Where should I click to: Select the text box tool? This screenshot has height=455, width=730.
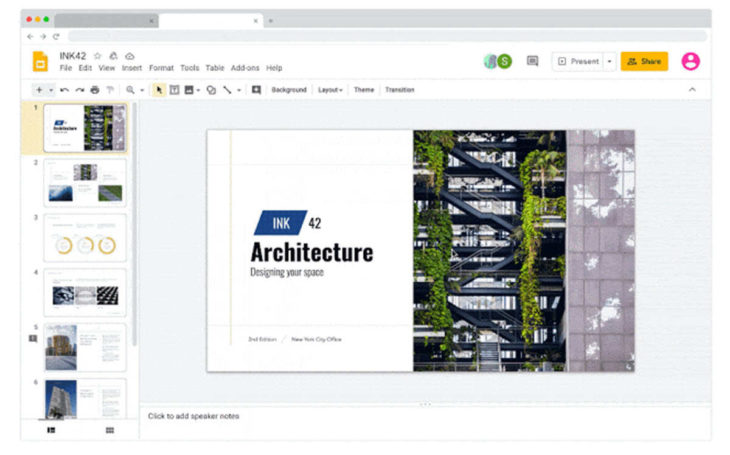pos(173,90)
